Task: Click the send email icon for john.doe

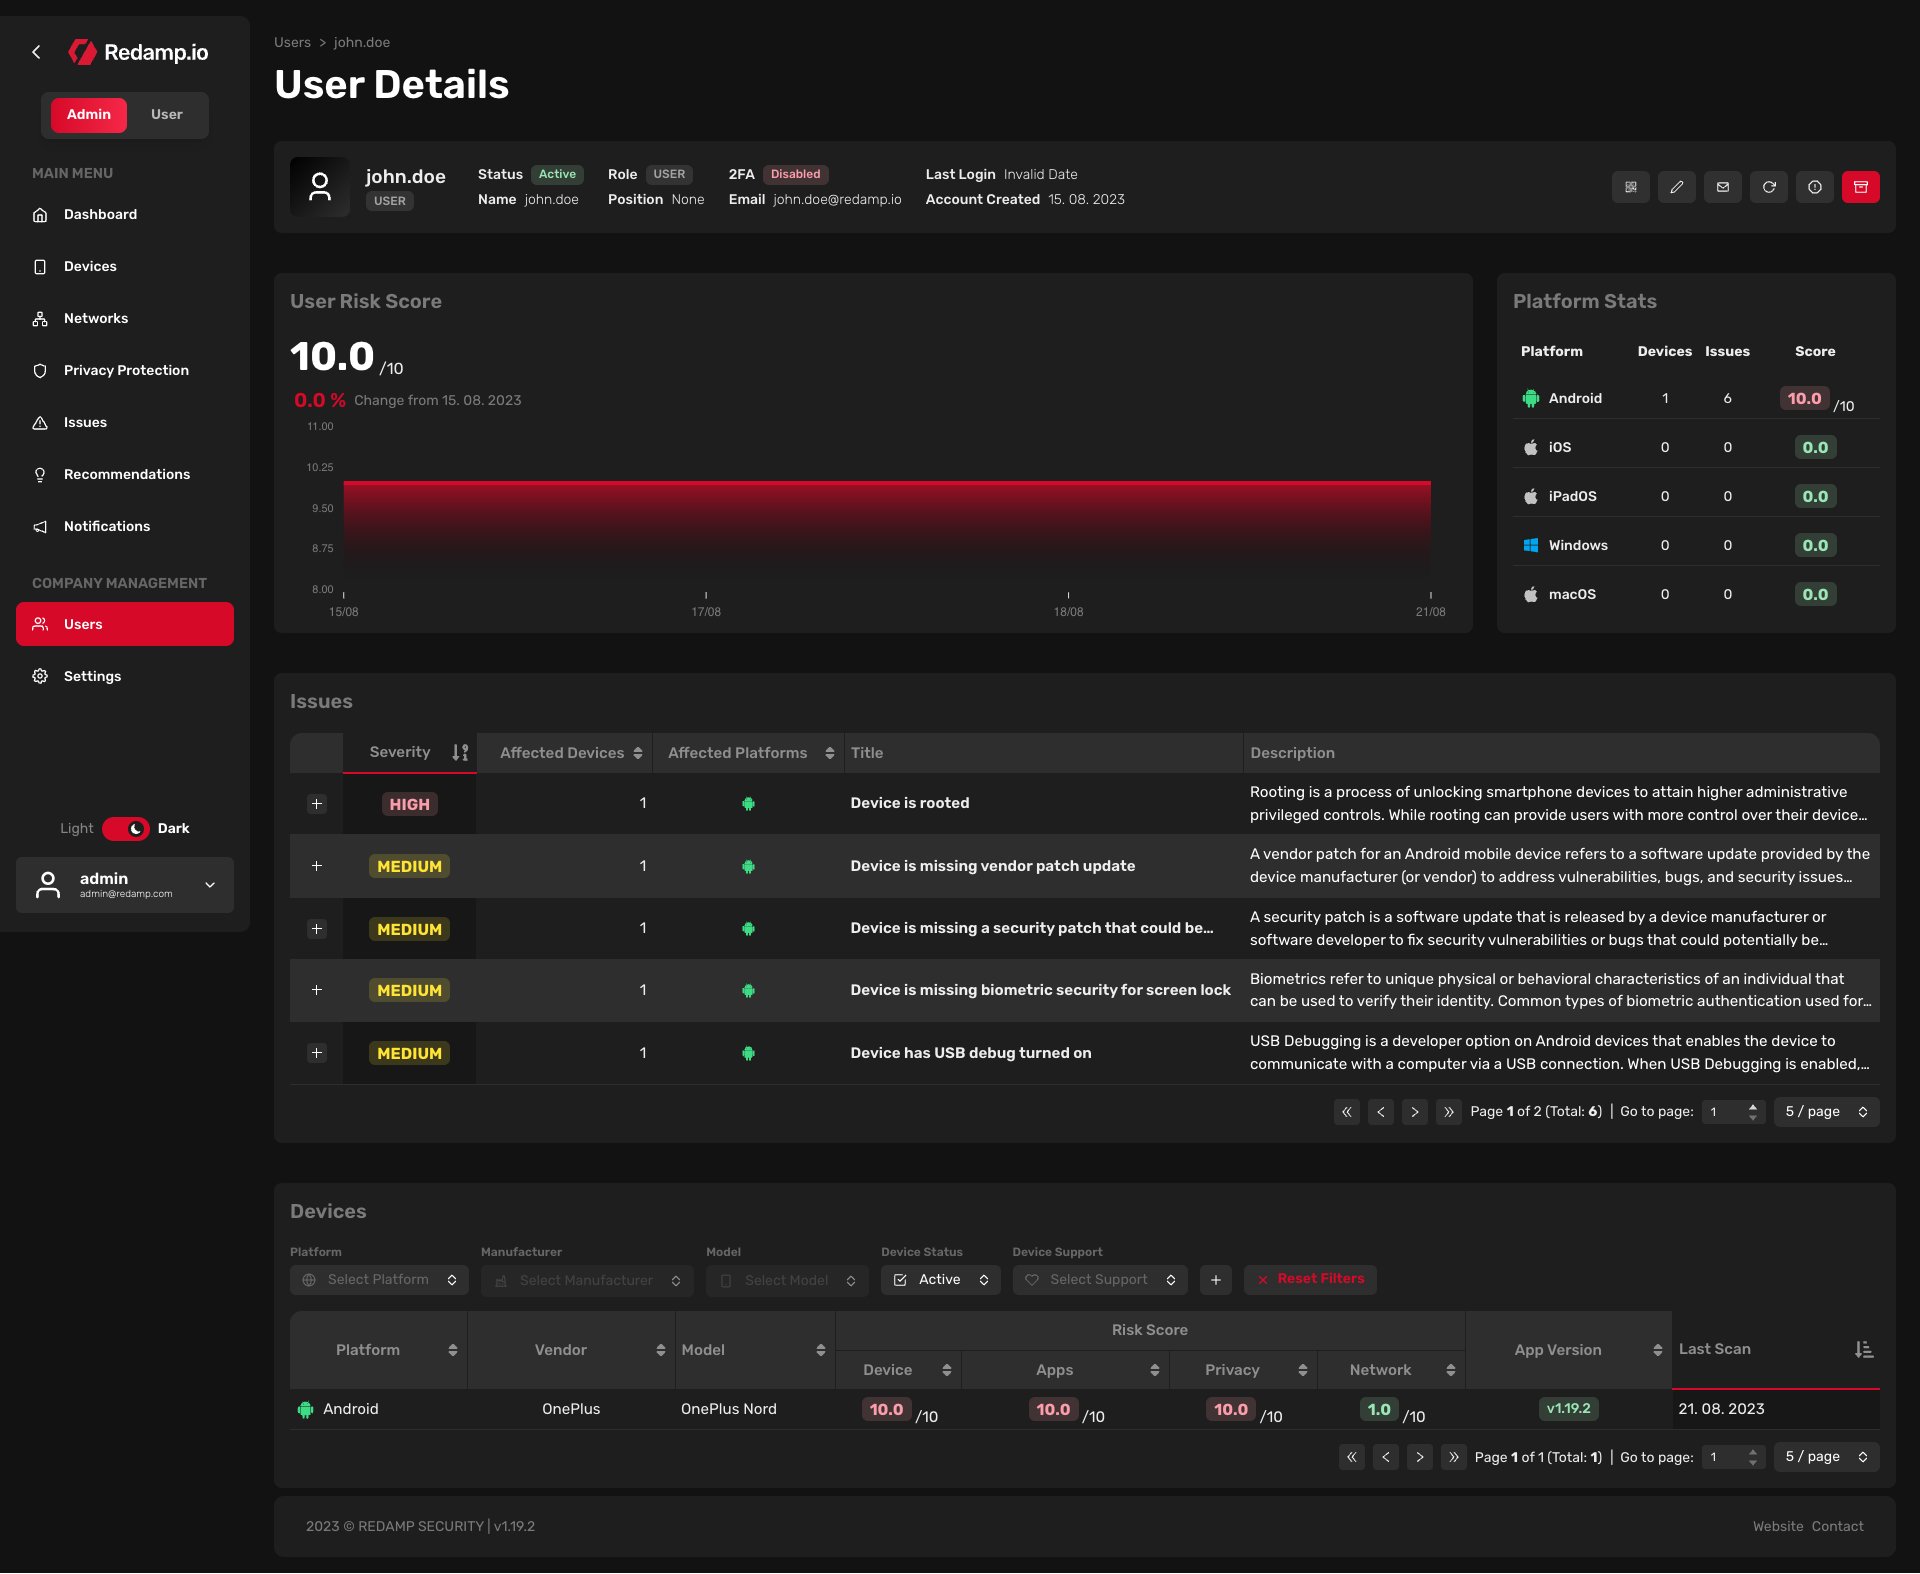Action: pyautogui.click(x=1724, y=187)
